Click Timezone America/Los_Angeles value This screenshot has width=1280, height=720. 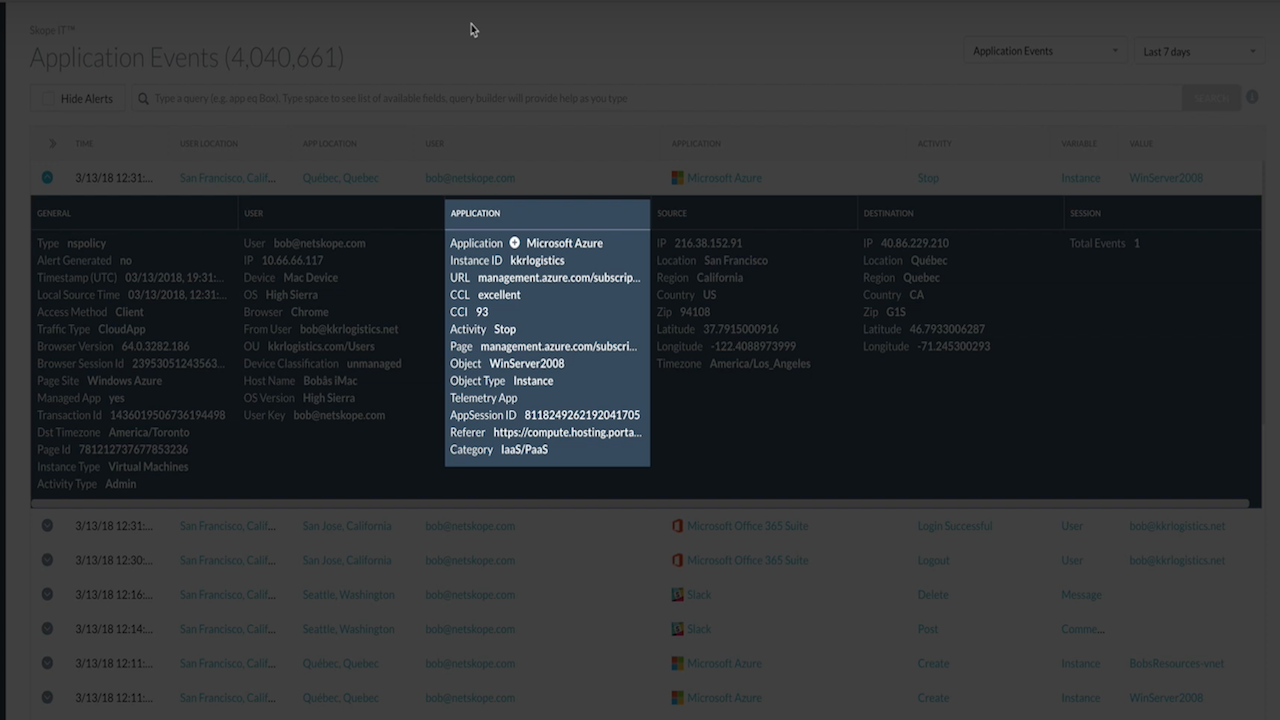pos(760,364)
